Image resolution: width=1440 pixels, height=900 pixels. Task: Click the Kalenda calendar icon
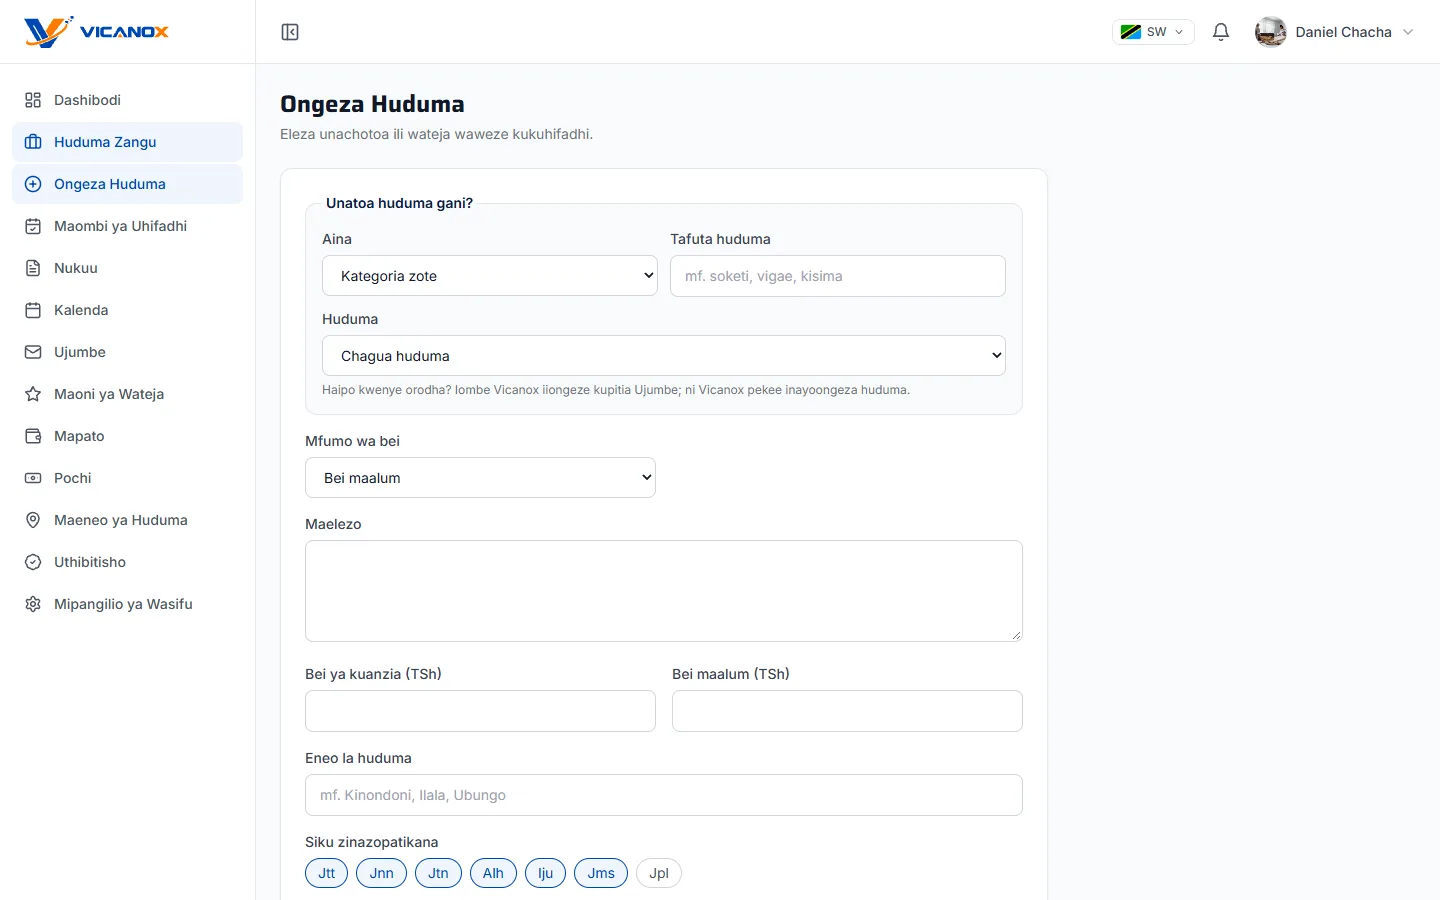(33, 310)
